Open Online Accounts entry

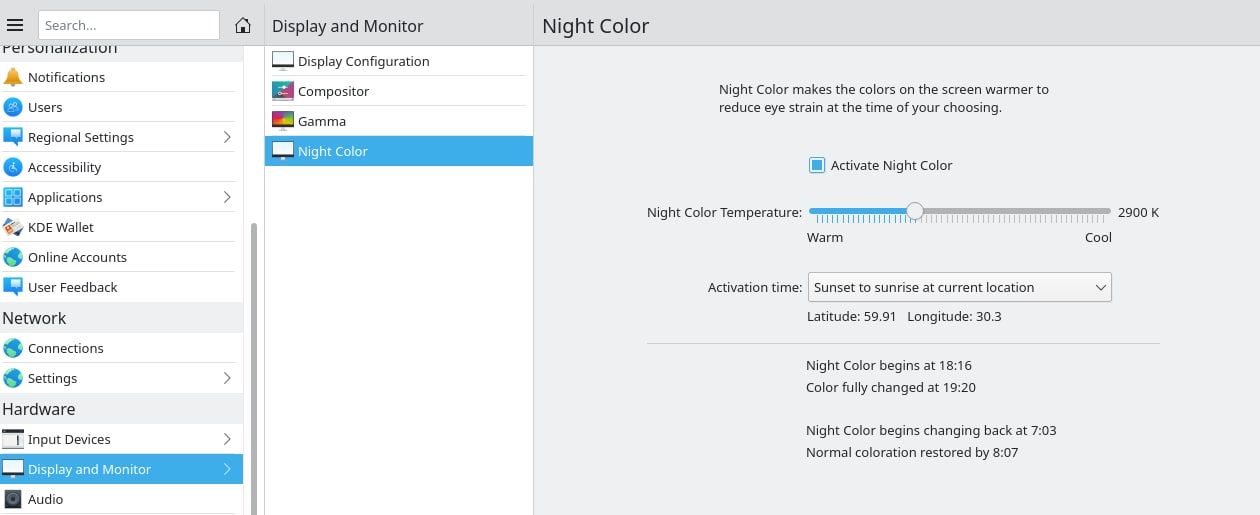point(121,257)
